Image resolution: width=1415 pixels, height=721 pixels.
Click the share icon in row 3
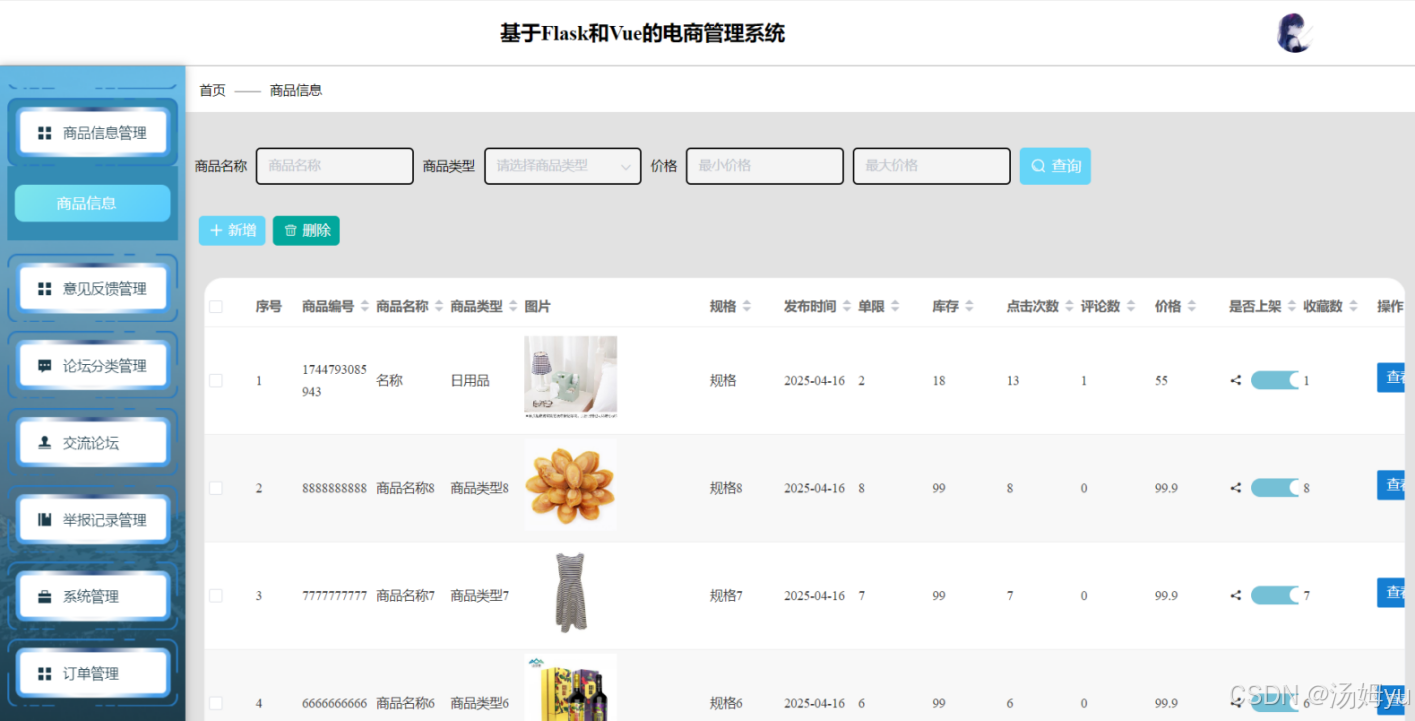coord(1236,595)
